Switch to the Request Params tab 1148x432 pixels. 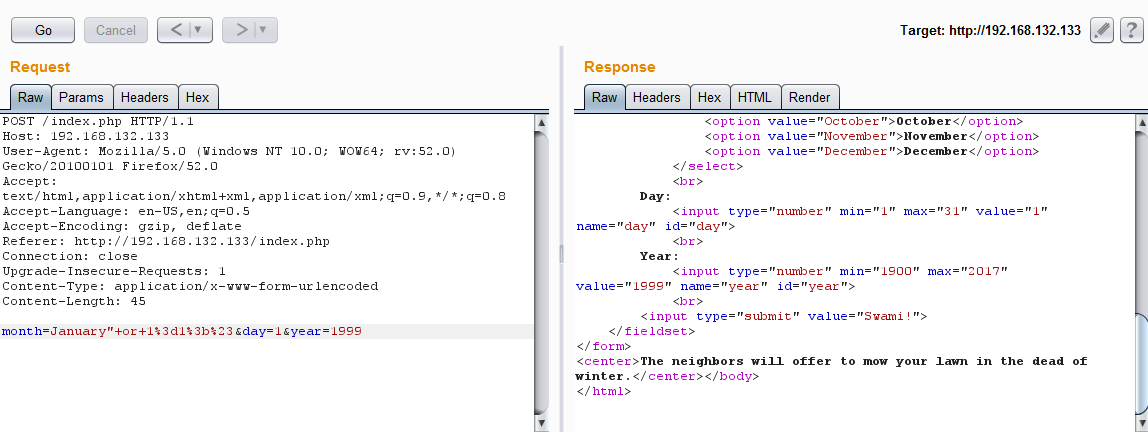point(82,97)
